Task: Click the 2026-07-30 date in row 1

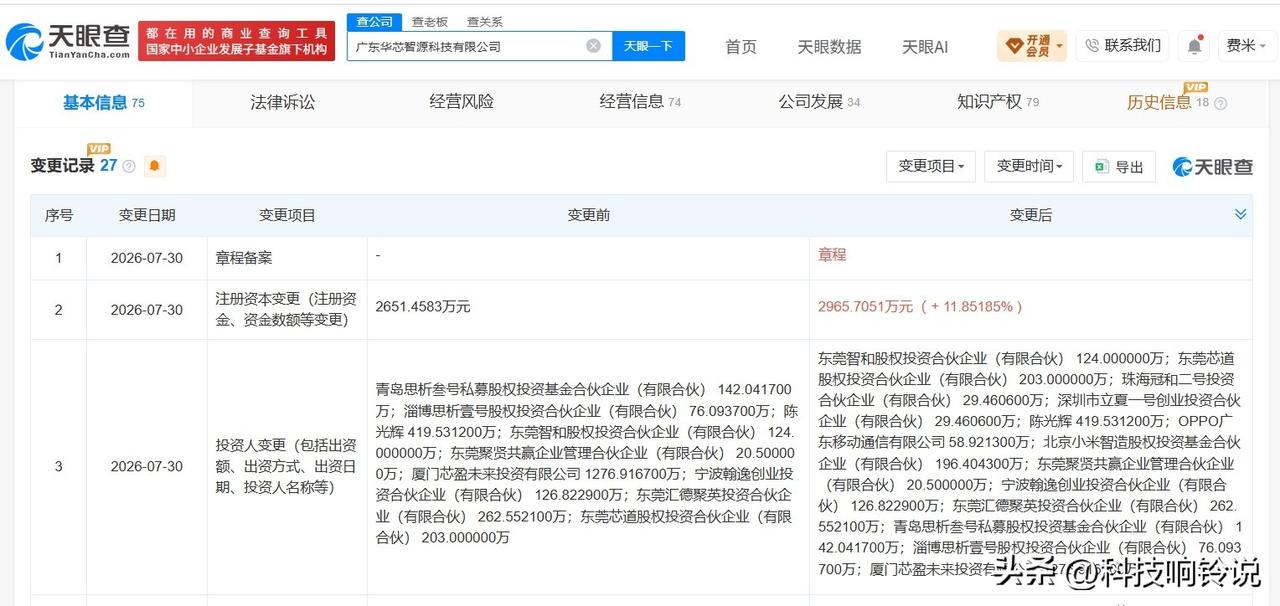Action: [x=147, y=257]
